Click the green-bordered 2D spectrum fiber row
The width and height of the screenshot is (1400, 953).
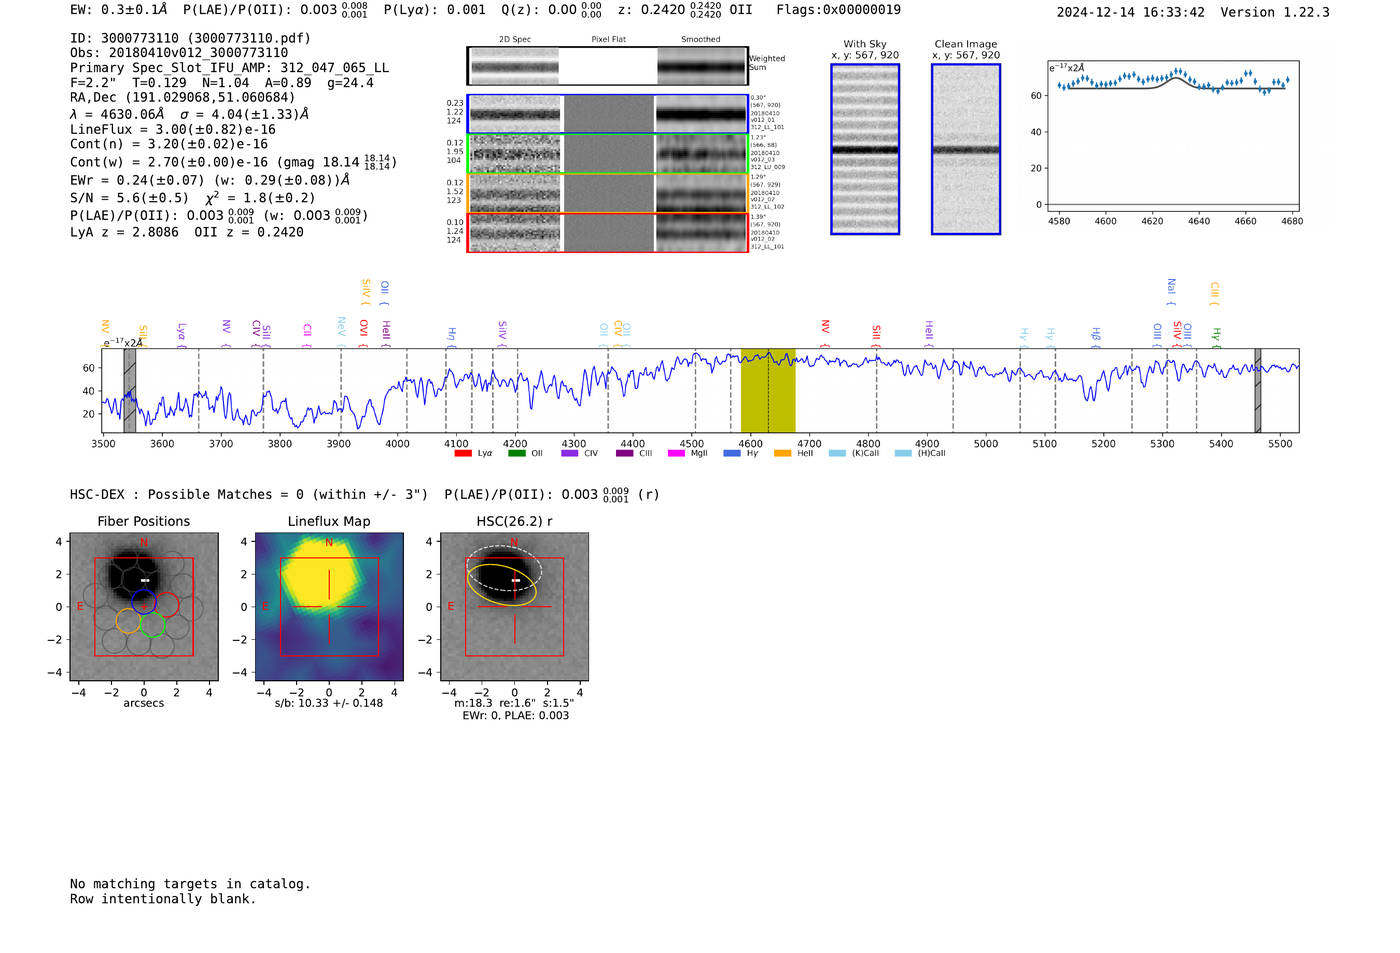click(607, 154)
